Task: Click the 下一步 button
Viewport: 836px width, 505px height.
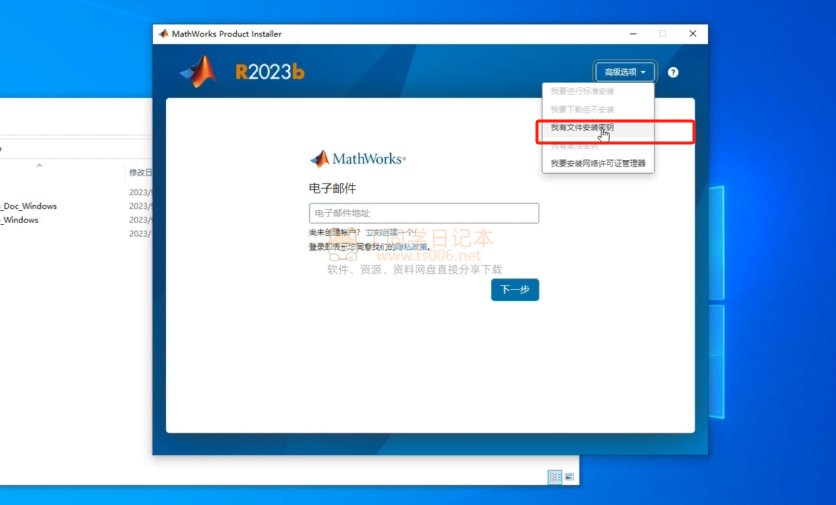Action: (515, 290)
